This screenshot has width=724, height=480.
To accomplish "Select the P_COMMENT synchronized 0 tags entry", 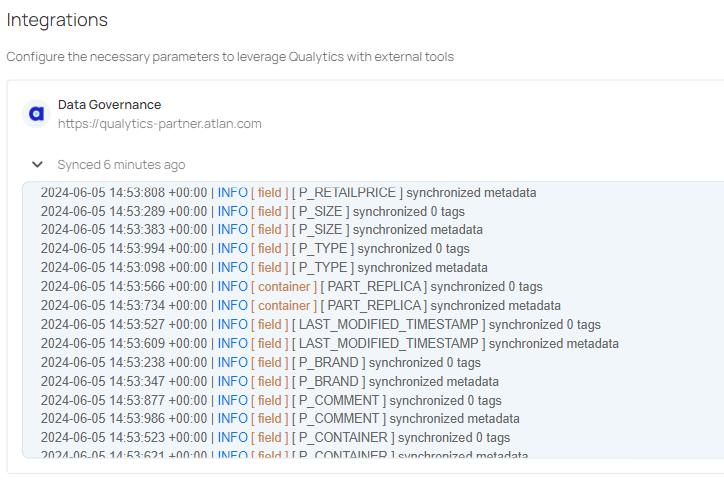I will click(271, 401).
